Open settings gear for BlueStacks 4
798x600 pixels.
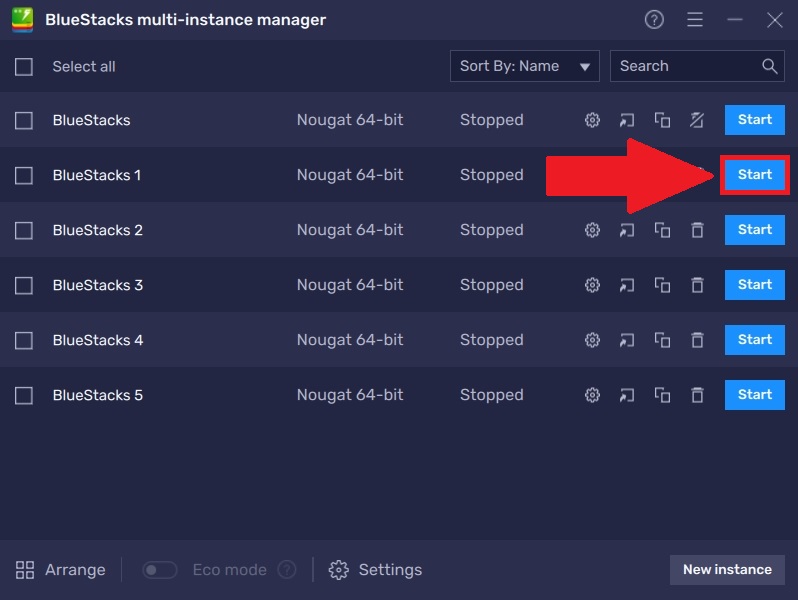[x=592, y=340]
